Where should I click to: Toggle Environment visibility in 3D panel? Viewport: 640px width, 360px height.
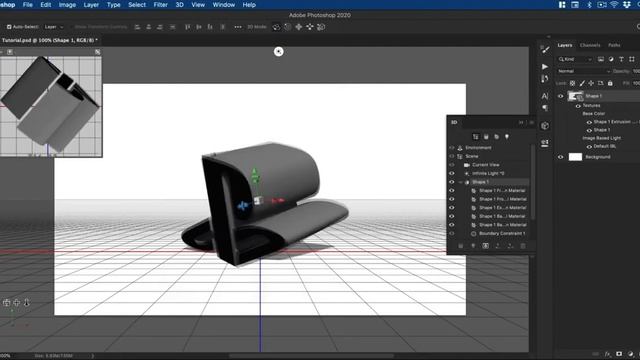coord(452,148)
